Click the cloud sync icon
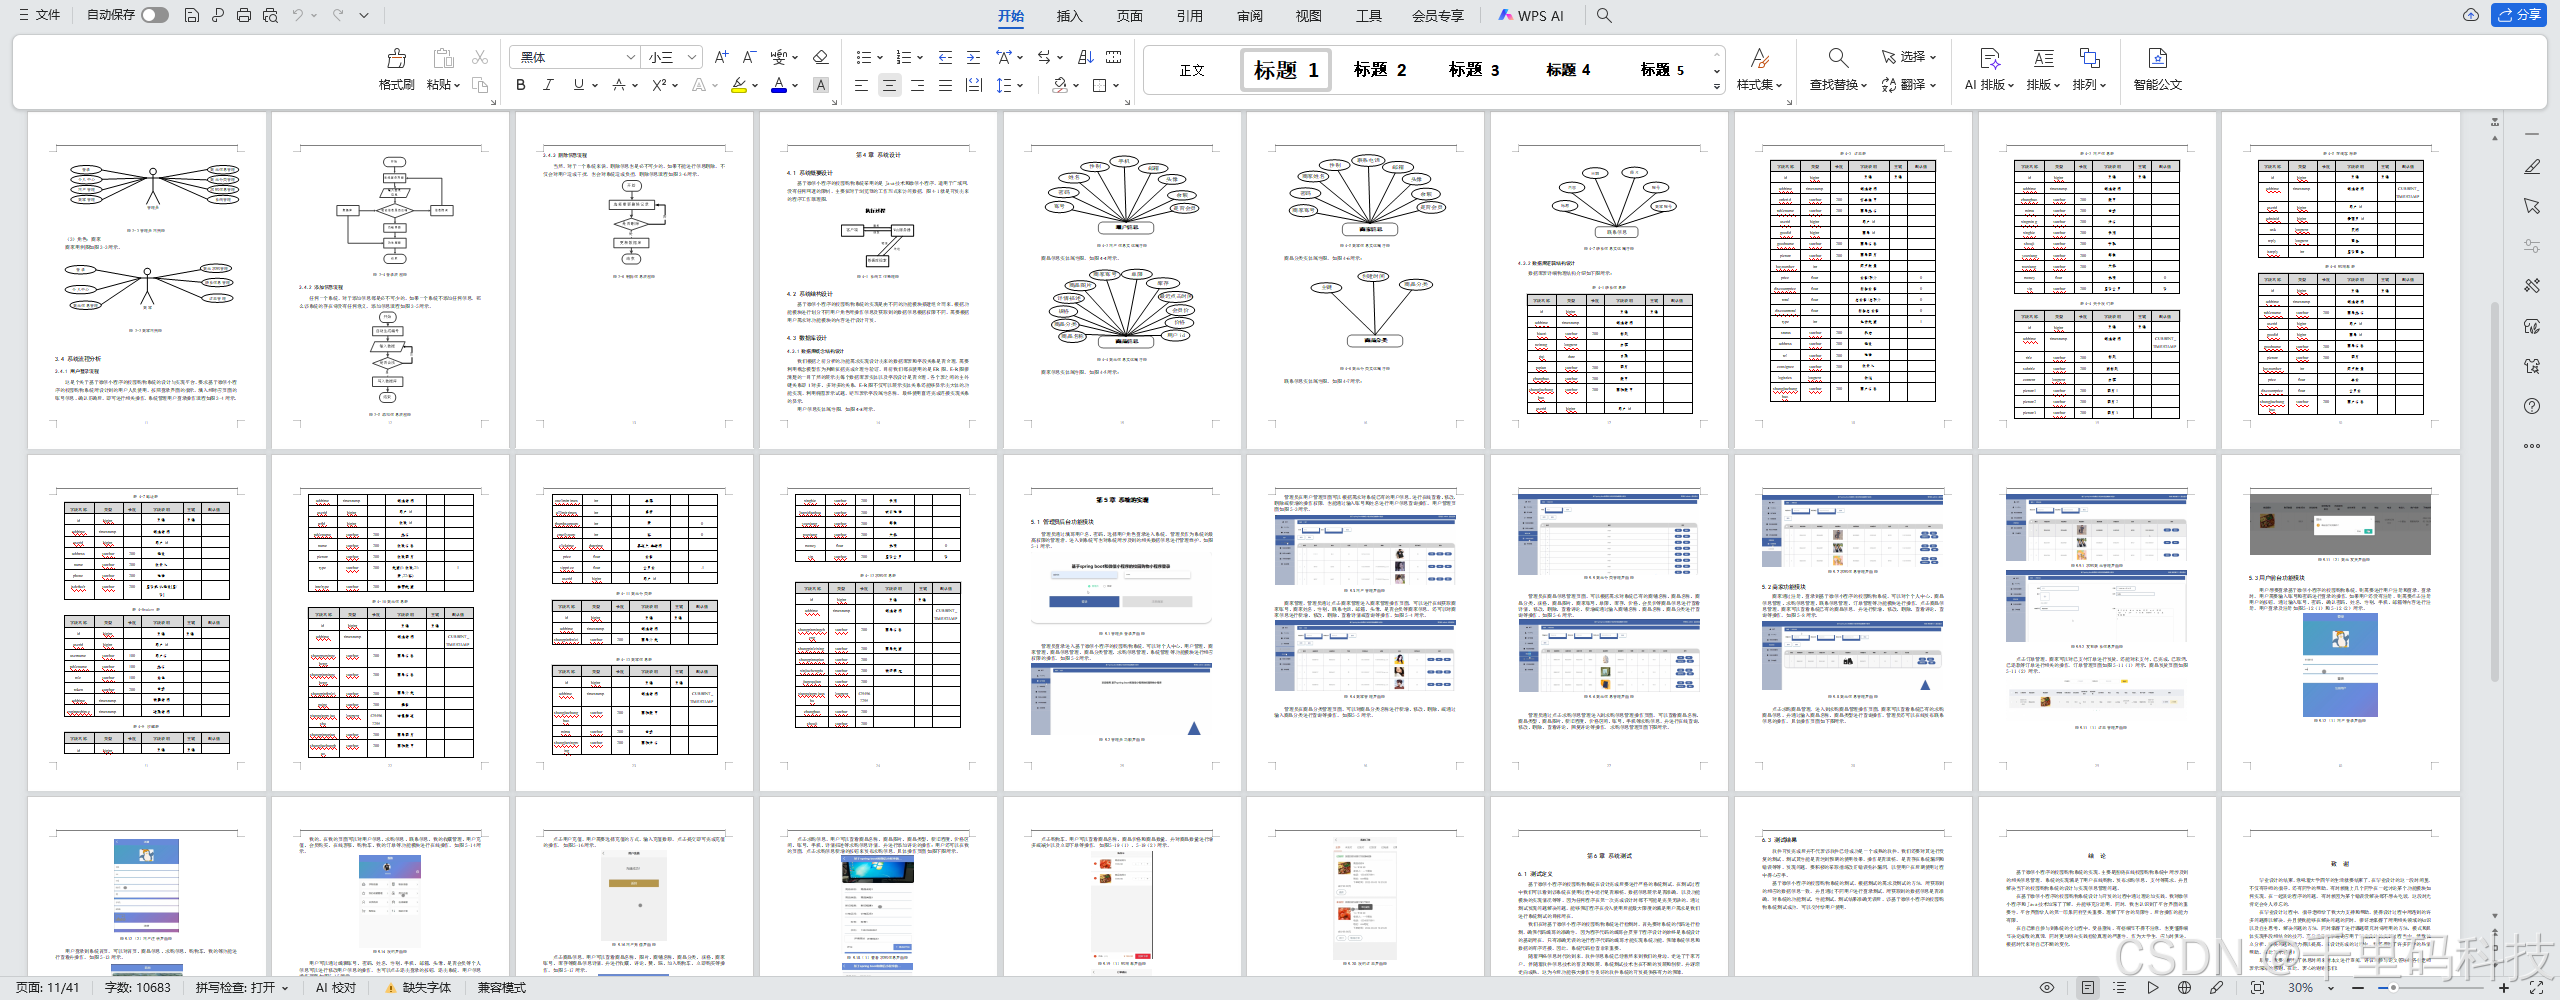 coord(2471,15)
